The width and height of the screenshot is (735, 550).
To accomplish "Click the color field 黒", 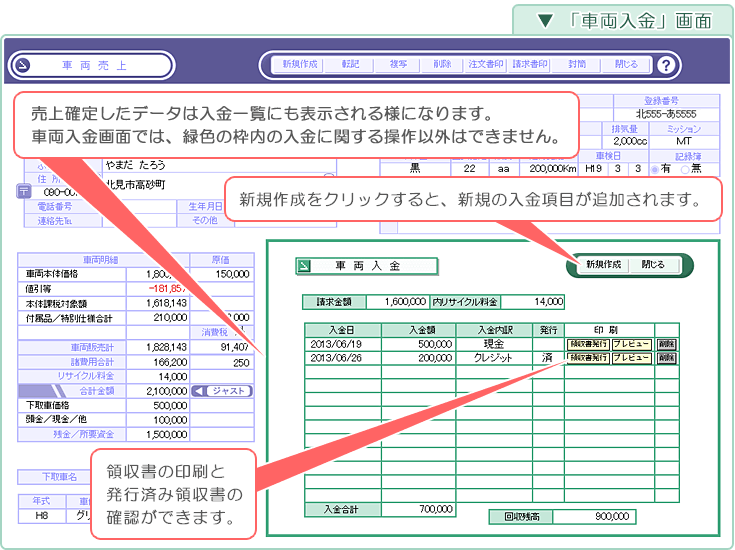I will click(x=415, y=169).
